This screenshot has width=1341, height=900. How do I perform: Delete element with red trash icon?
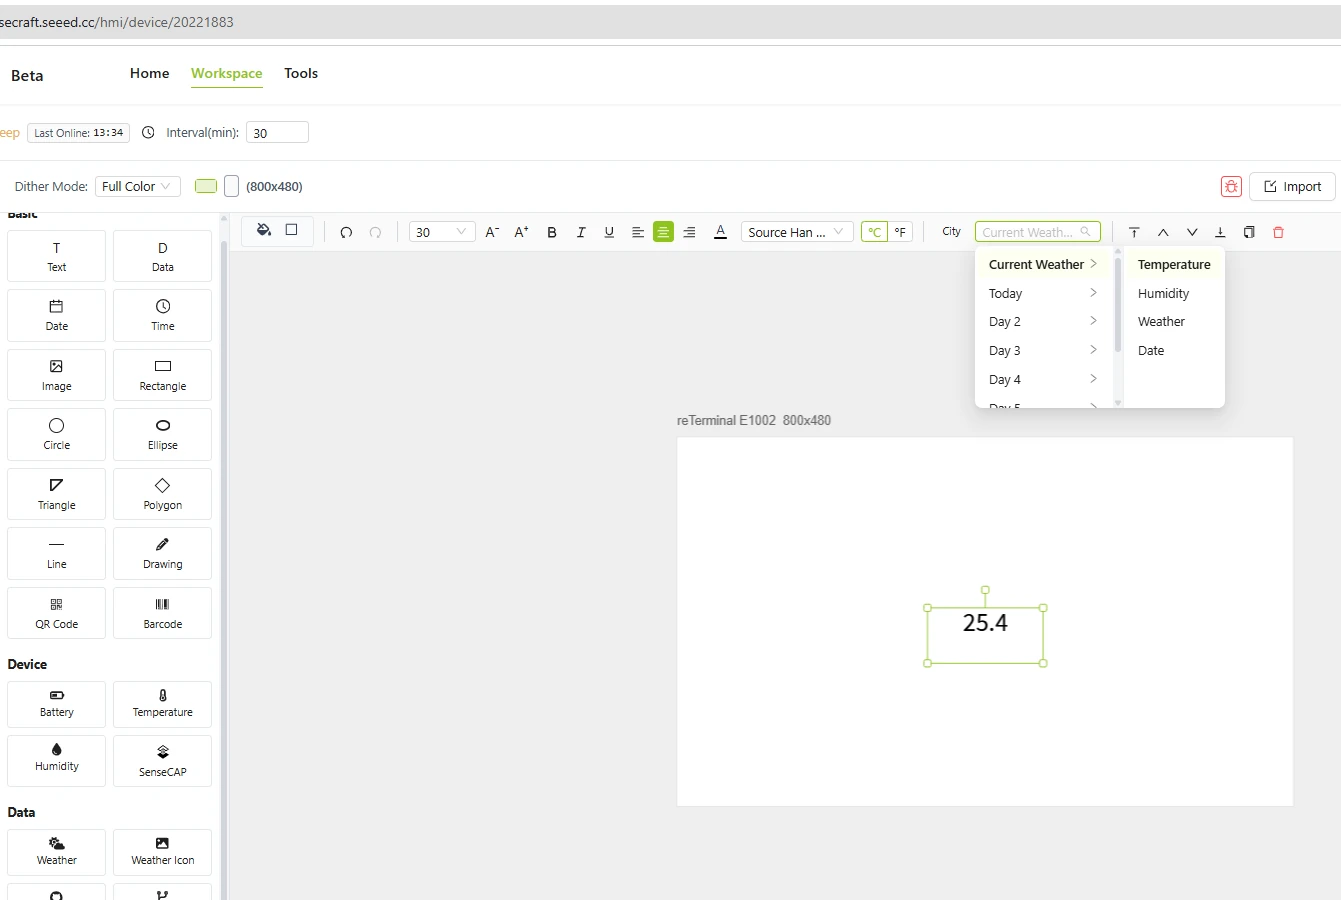point(1278,232)
